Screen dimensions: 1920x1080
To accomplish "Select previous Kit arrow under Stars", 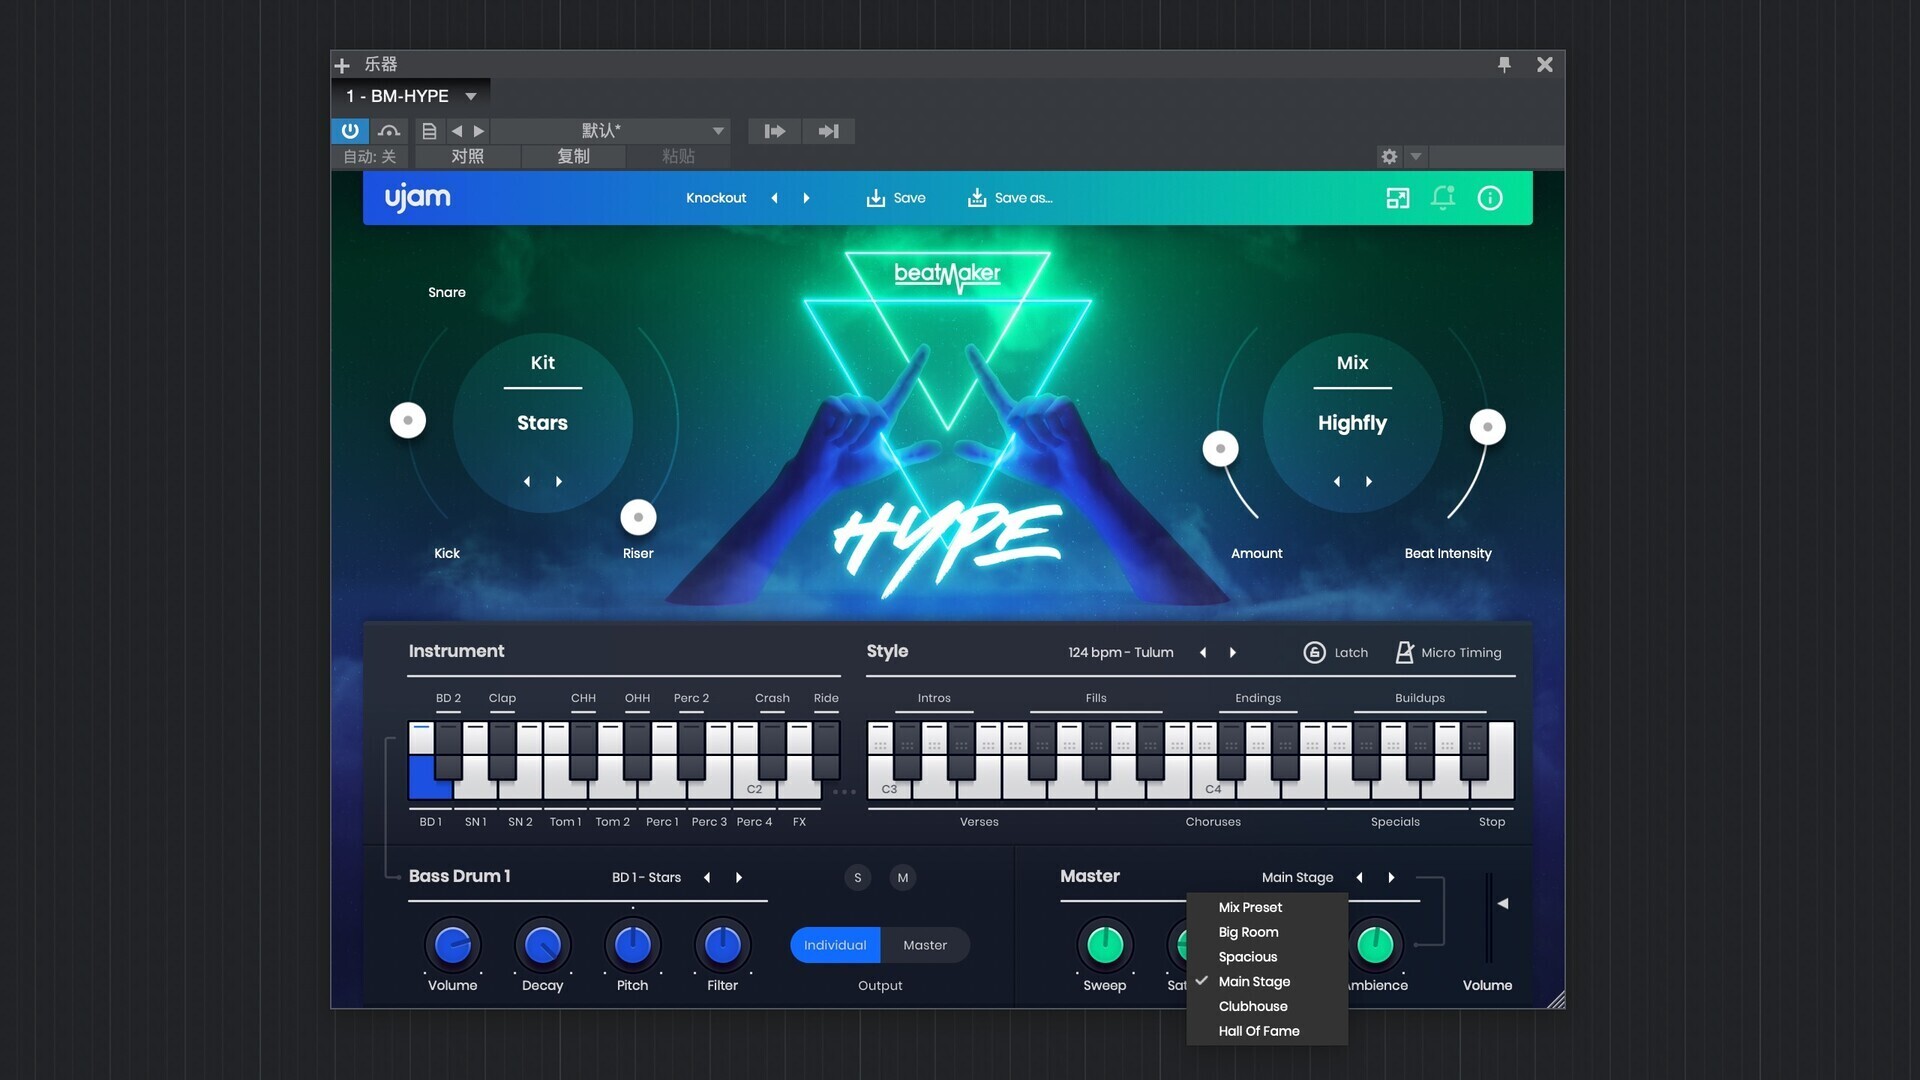I will (527, 481).
